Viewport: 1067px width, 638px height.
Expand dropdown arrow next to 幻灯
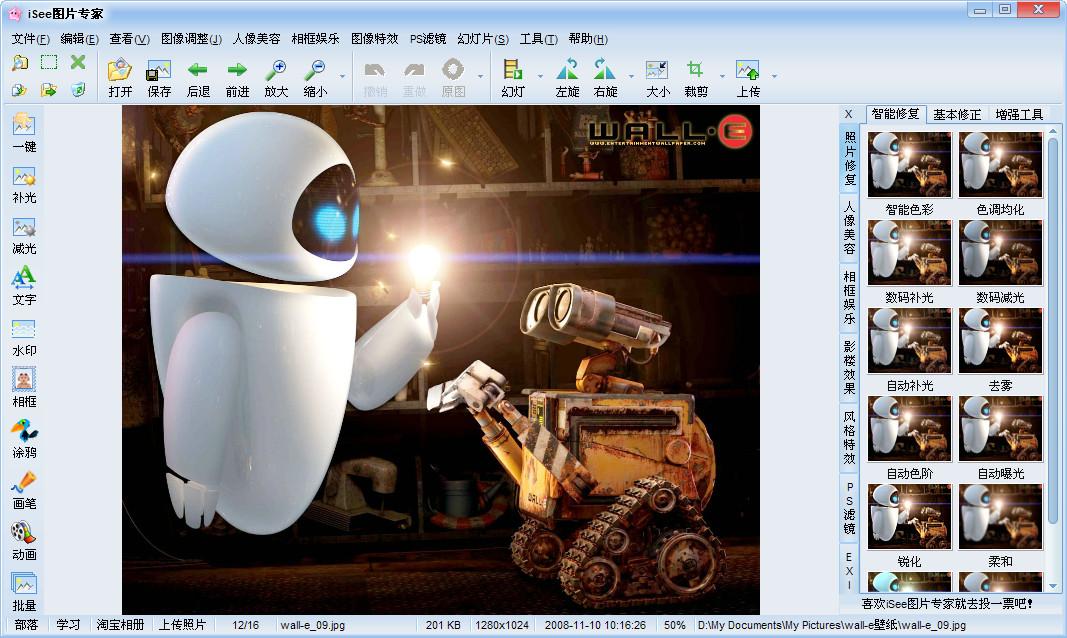[540, 76]
